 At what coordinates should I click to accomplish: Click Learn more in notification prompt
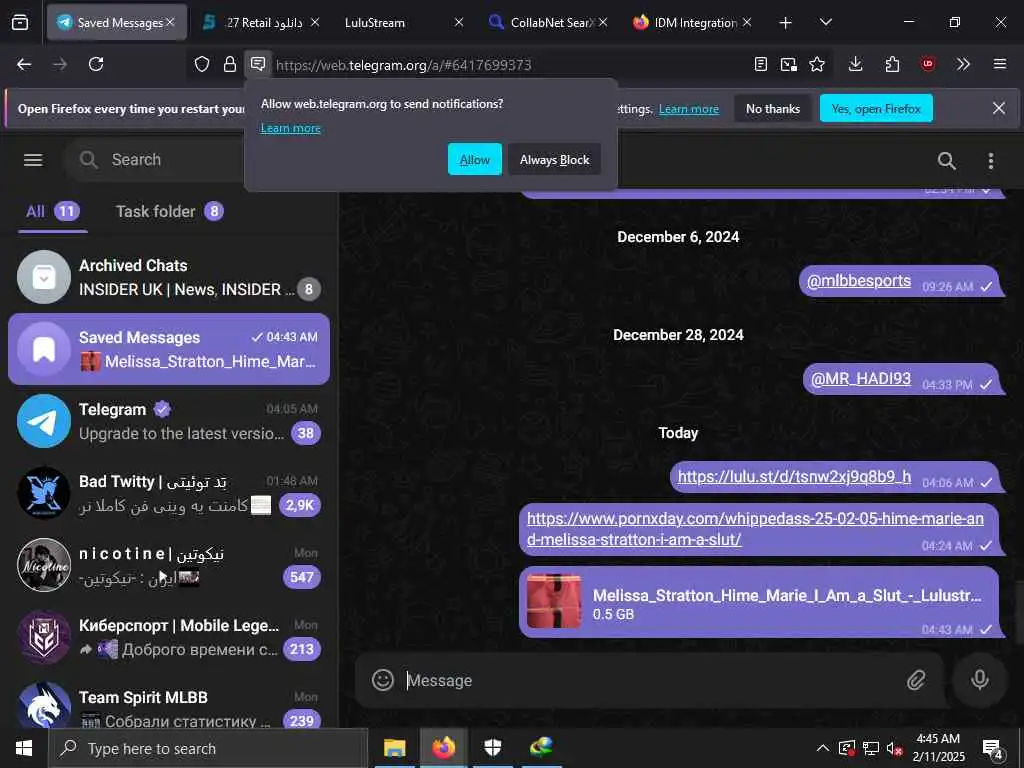(x=291, y=128)
